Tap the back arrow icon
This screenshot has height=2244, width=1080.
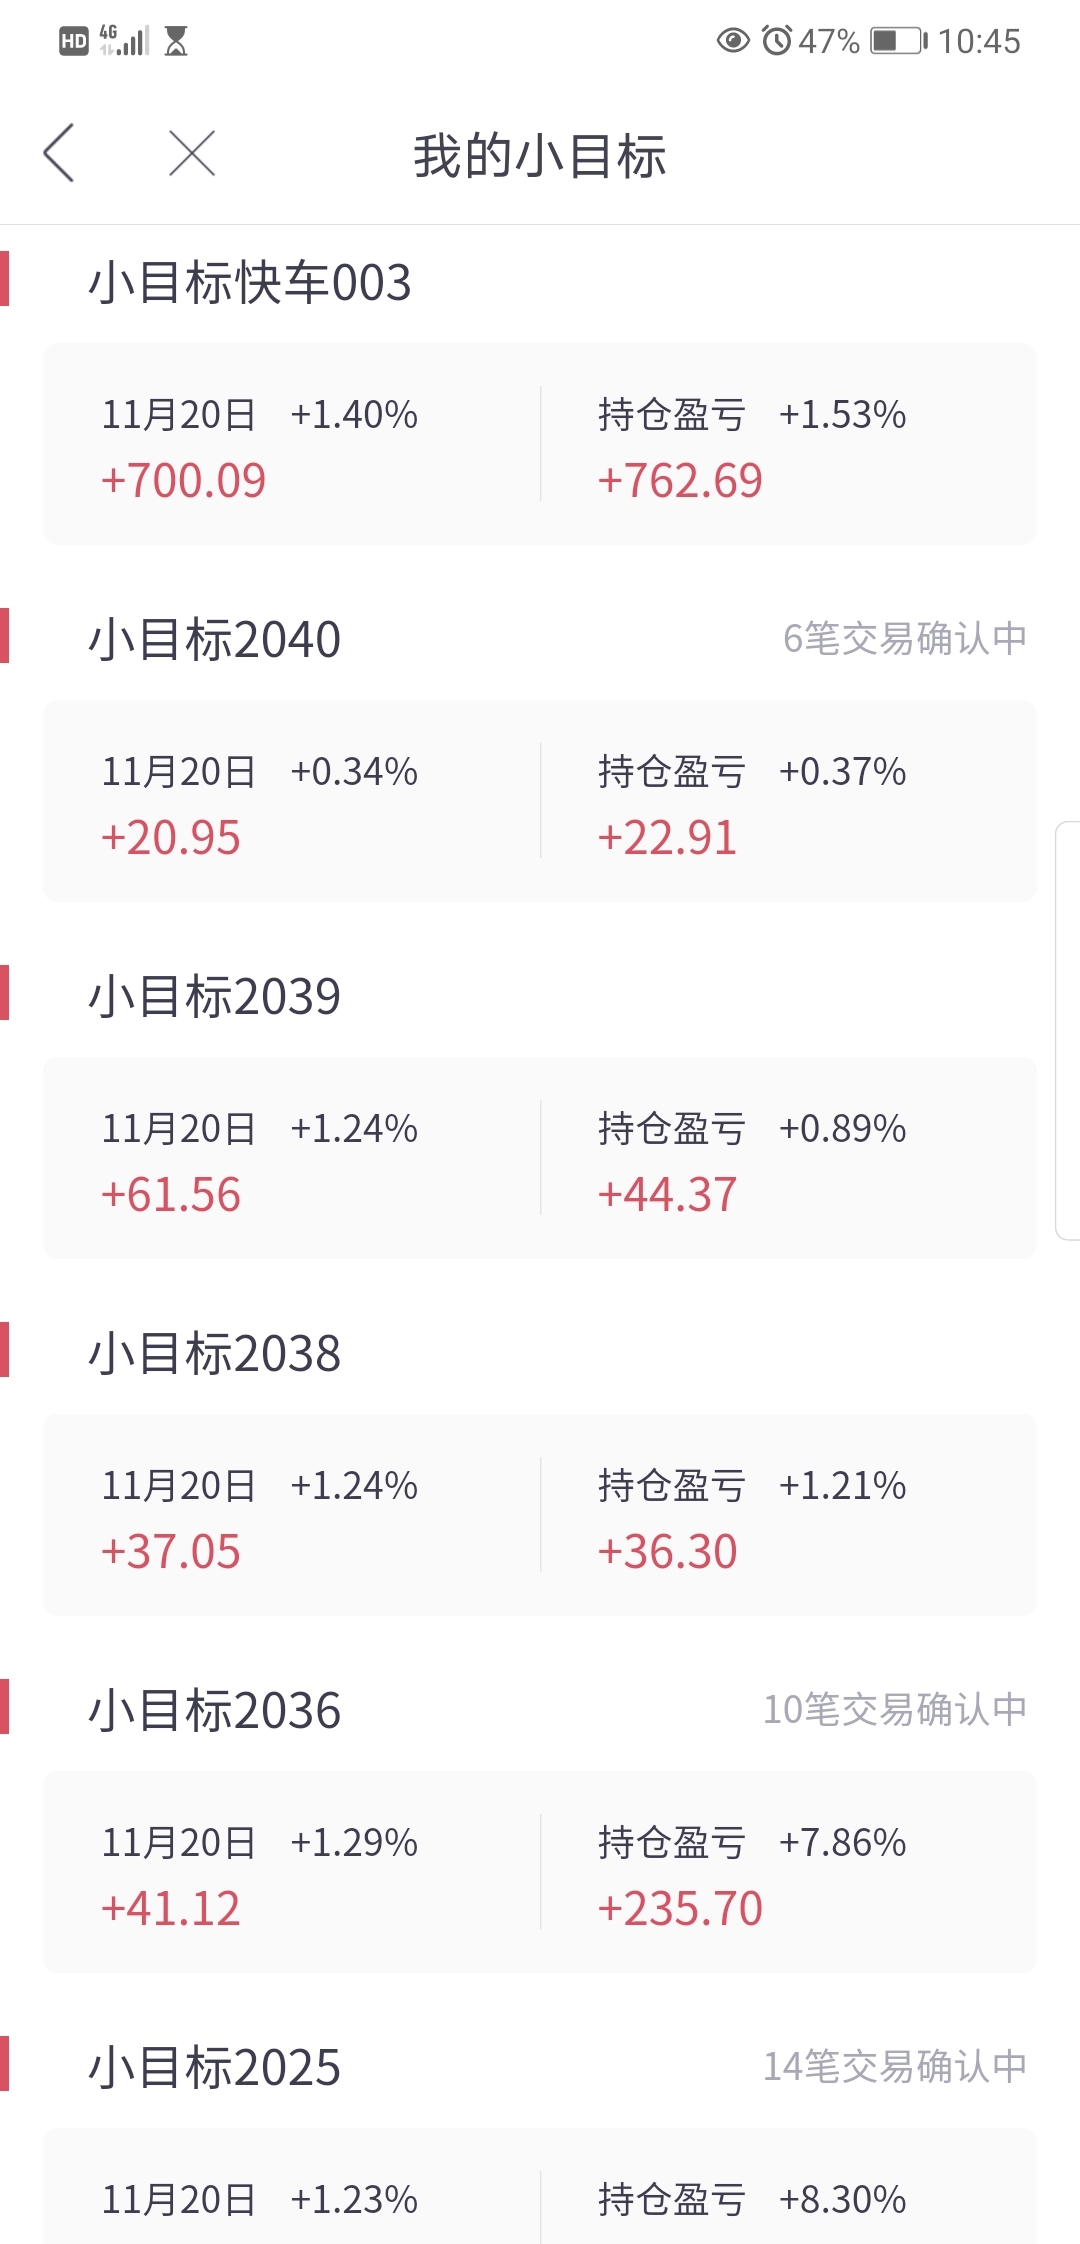click(x=59, y=153)
